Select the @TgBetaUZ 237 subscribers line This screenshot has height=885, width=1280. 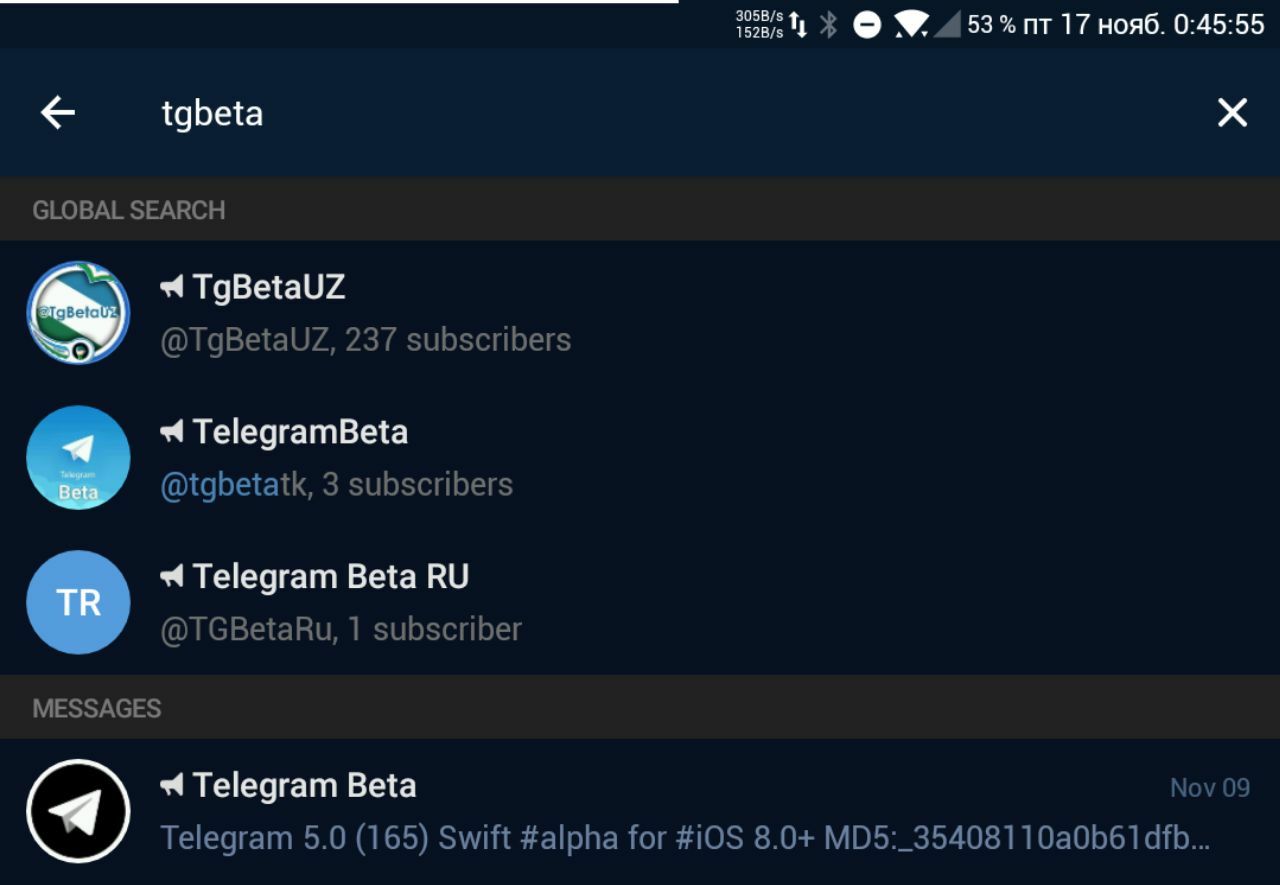[366, 340]
